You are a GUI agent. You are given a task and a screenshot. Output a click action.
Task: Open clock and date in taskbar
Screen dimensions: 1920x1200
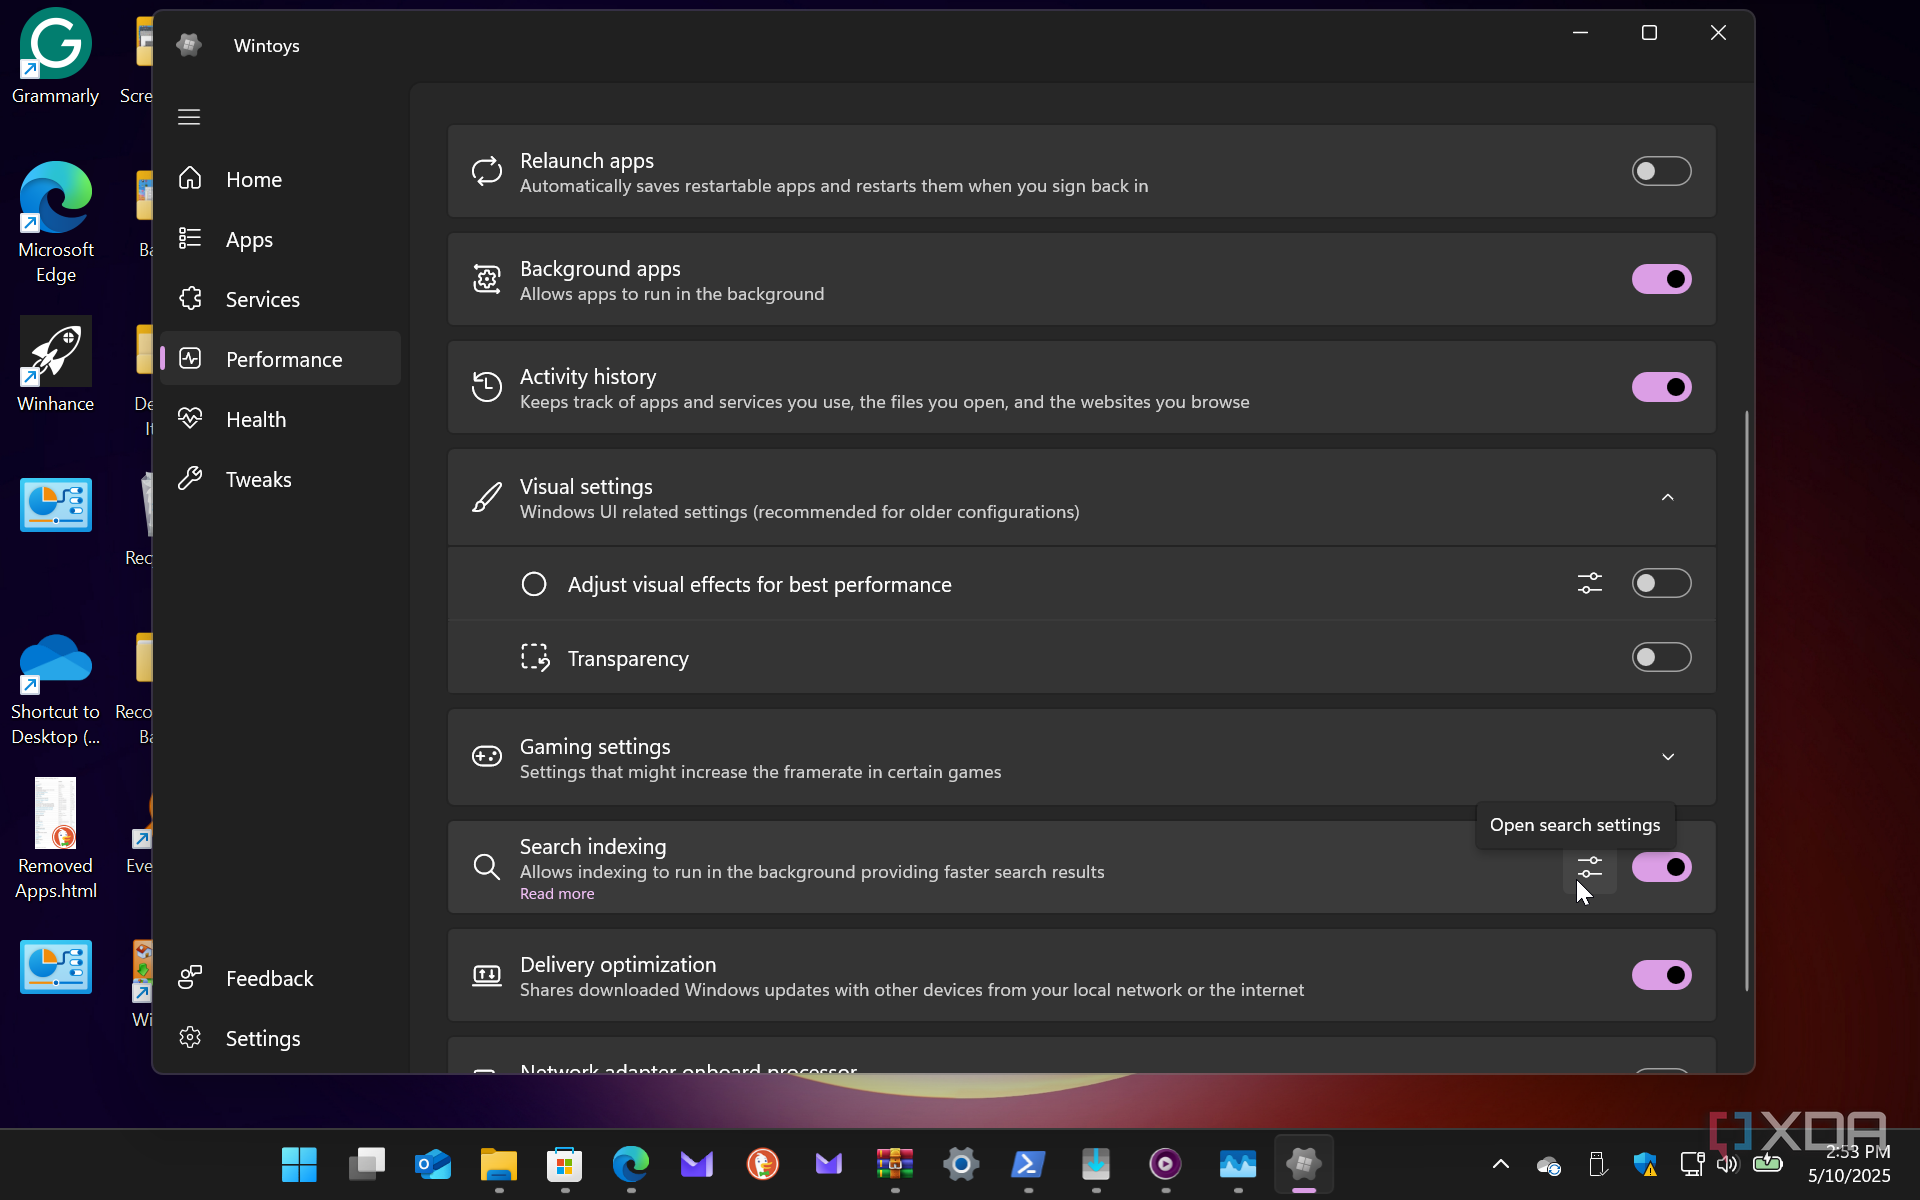pyautogui.click(x=1849, y=1164)
